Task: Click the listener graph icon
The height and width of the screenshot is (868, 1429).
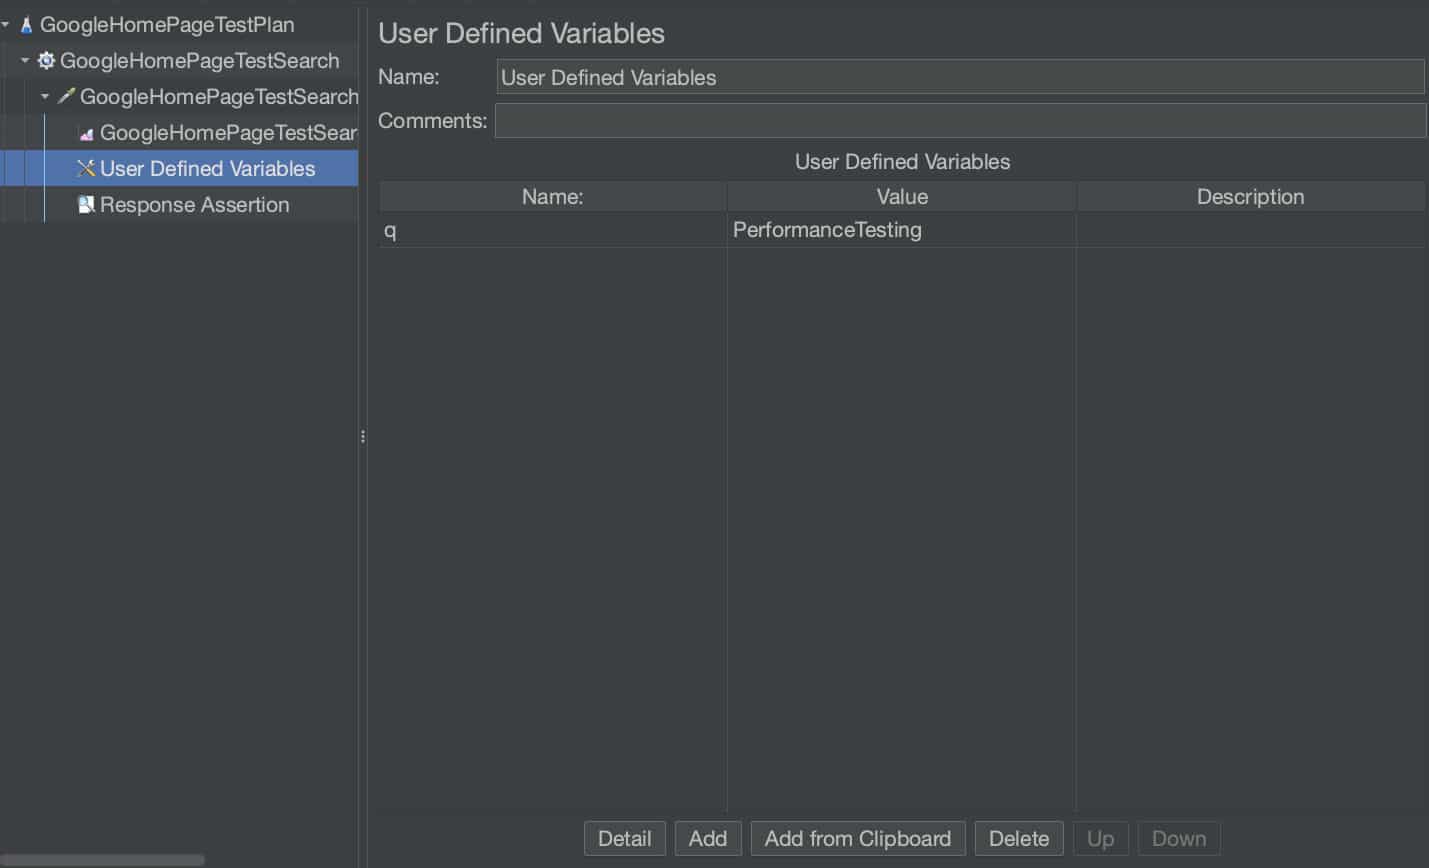Action: click(x=86, y=133)
